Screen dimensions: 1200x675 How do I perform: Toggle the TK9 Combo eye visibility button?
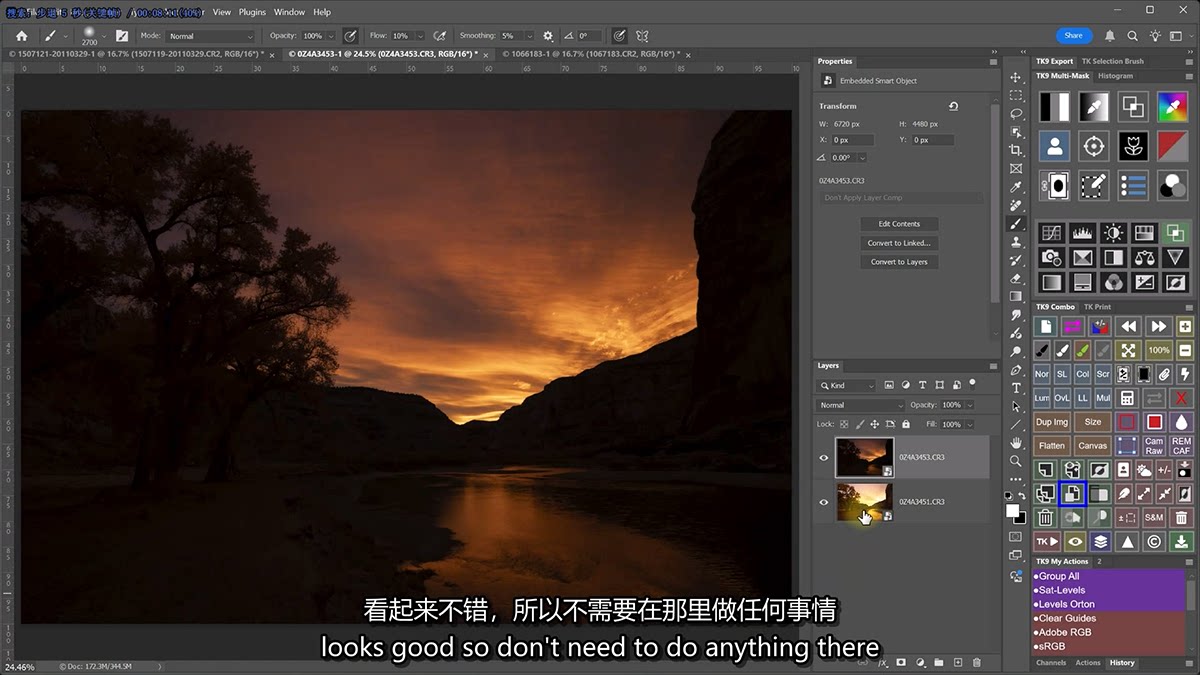pos(1074,541)
